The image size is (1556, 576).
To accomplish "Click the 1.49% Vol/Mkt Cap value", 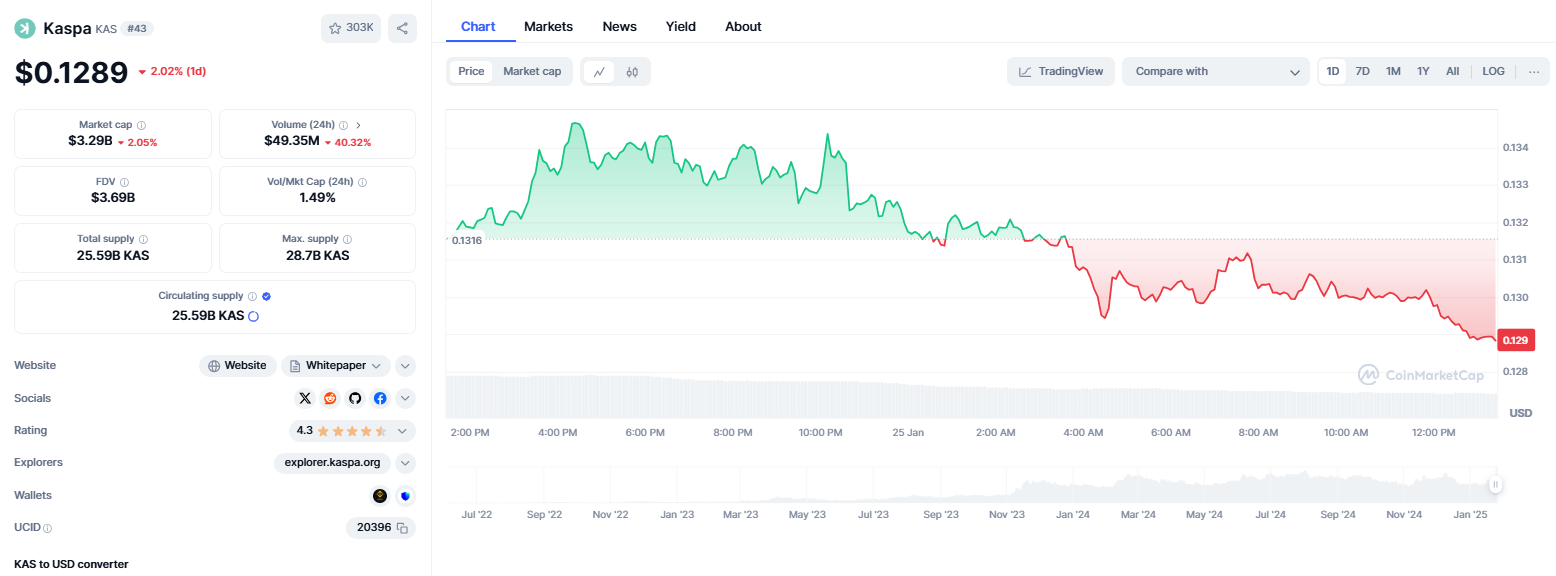I will (317, 198).
